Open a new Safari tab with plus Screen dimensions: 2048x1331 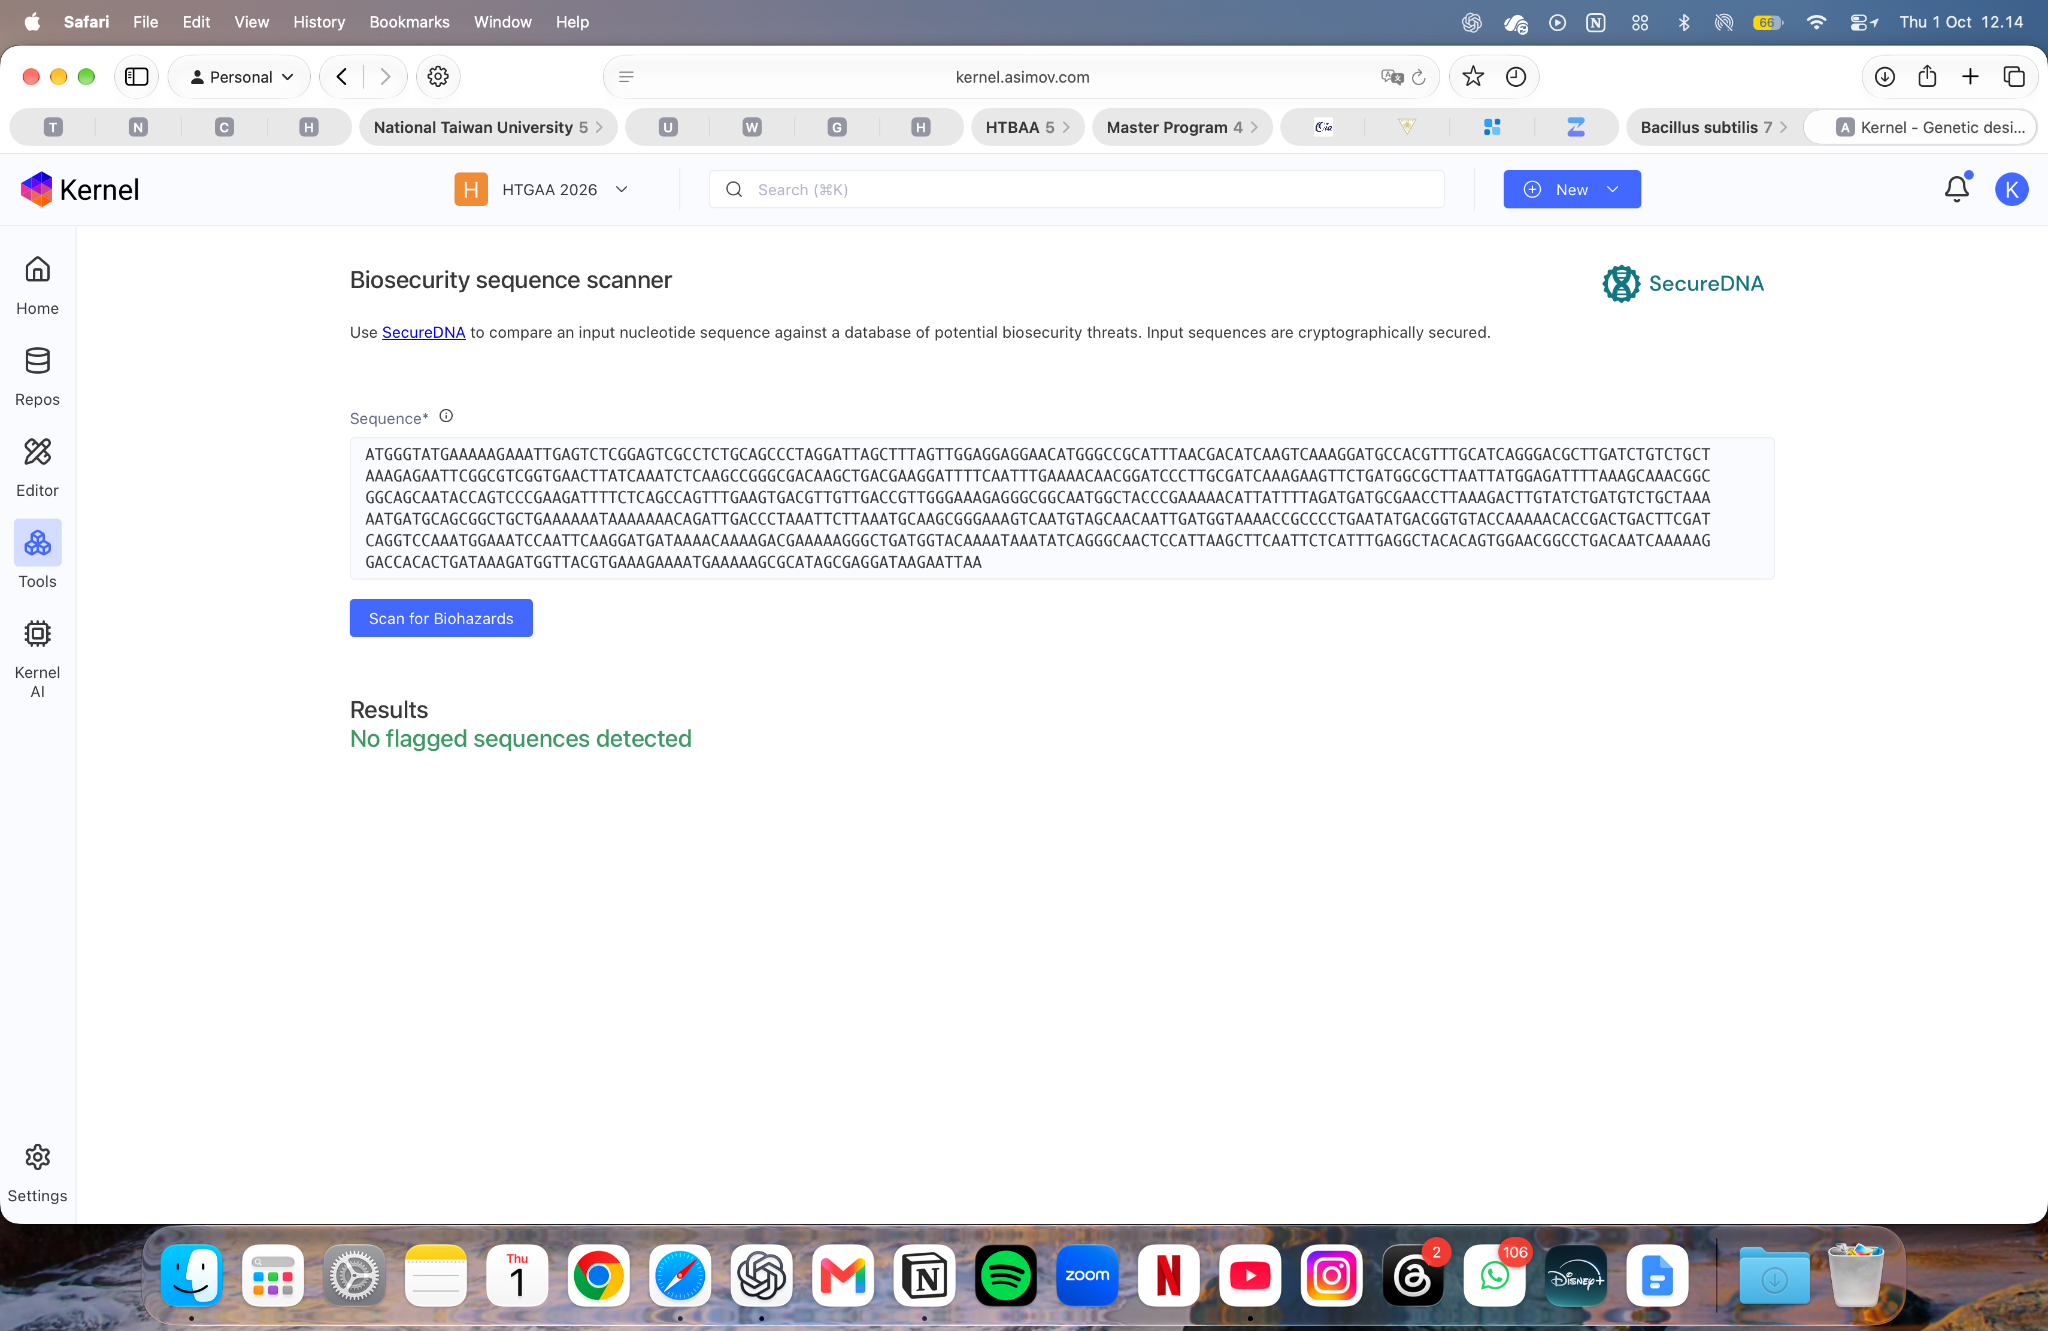coord(1971,77)
